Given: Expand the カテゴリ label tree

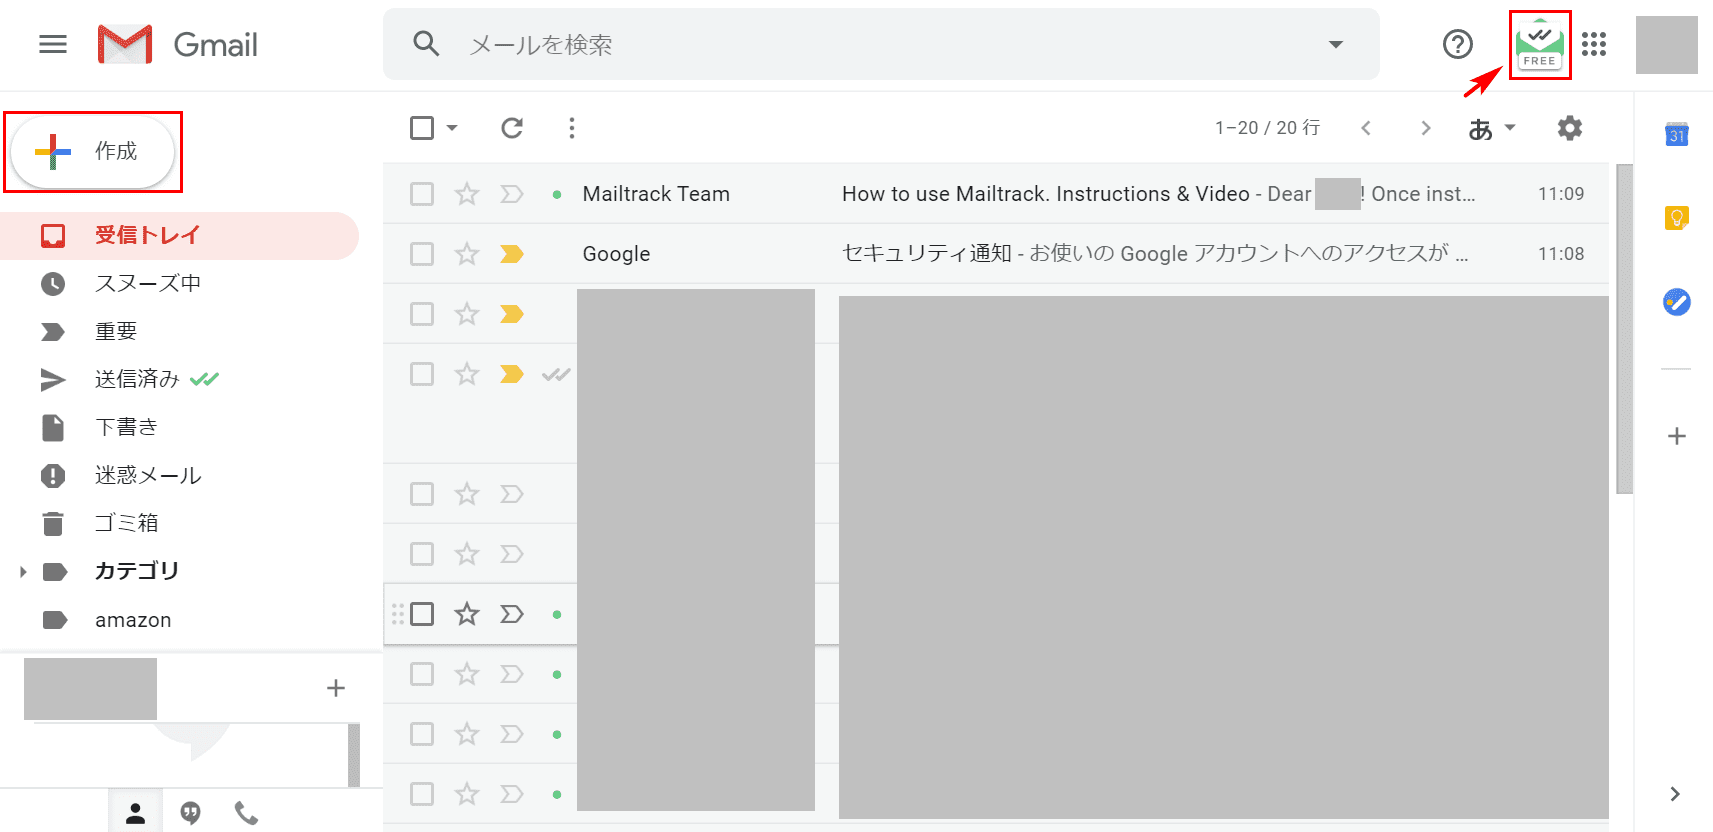Looking at the screenshot, I should (x=22, y=572).
